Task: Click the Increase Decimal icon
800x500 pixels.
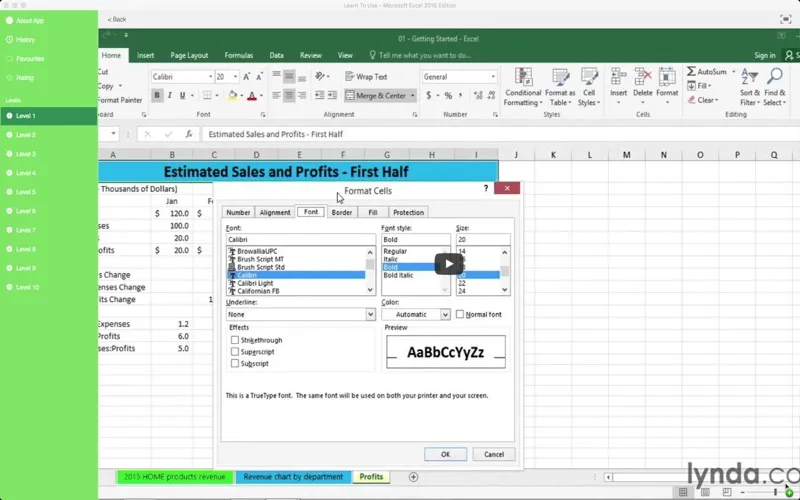Action: pos(478,95)
